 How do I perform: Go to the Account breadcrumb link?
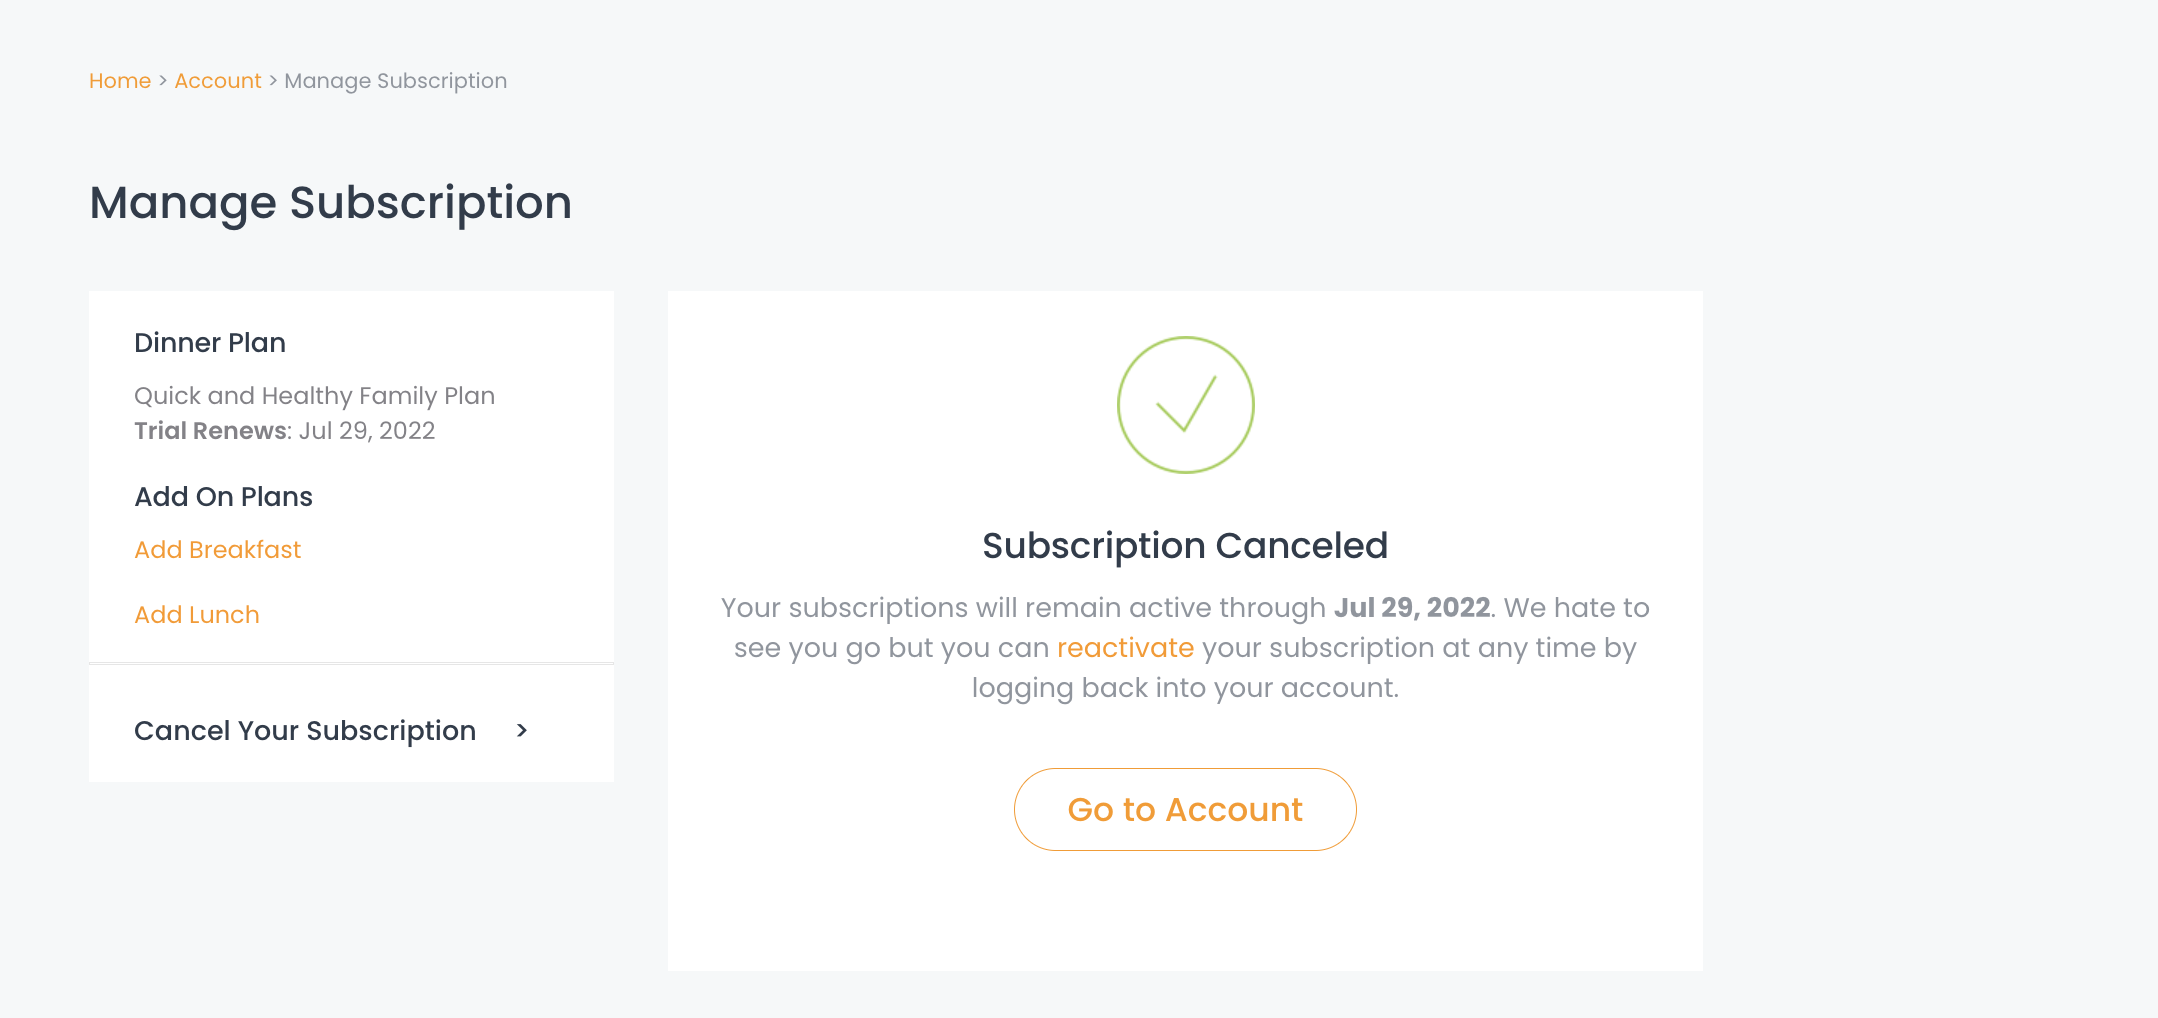coord(218,81)
